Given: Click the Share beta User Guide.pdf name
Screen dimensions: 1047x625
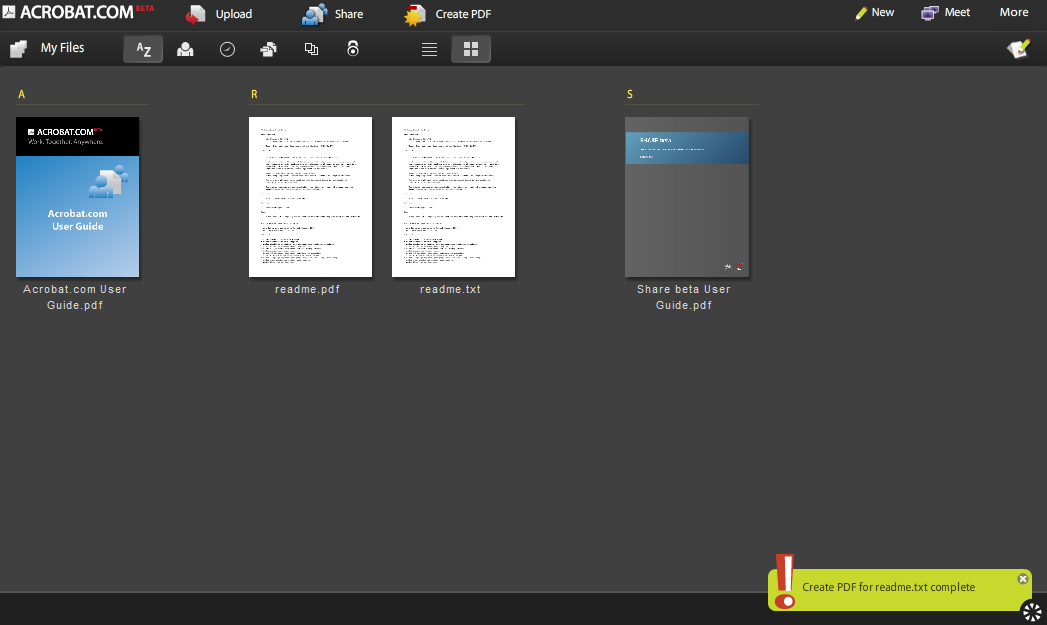Looking at the screenshot, I should 684,297.
